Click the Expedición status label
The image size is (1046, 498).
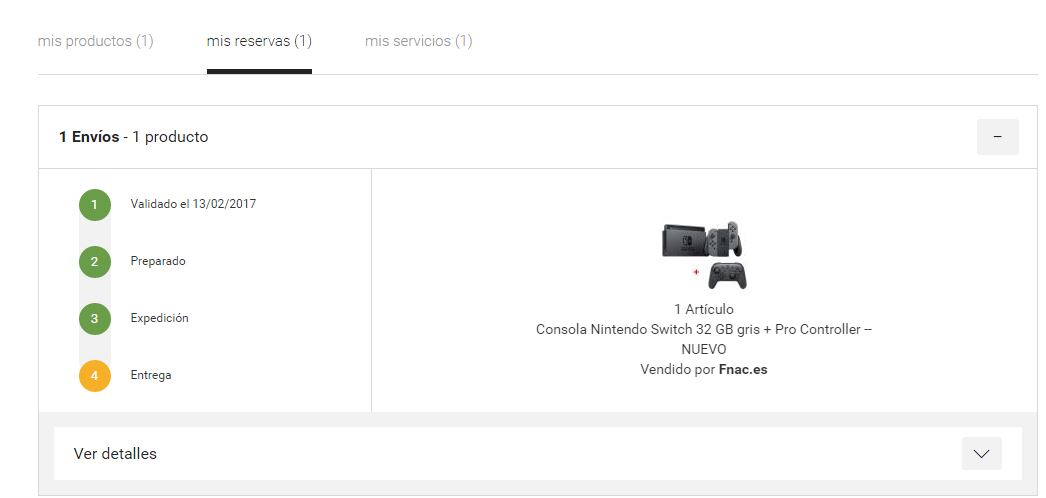click(x=159, y=318)
